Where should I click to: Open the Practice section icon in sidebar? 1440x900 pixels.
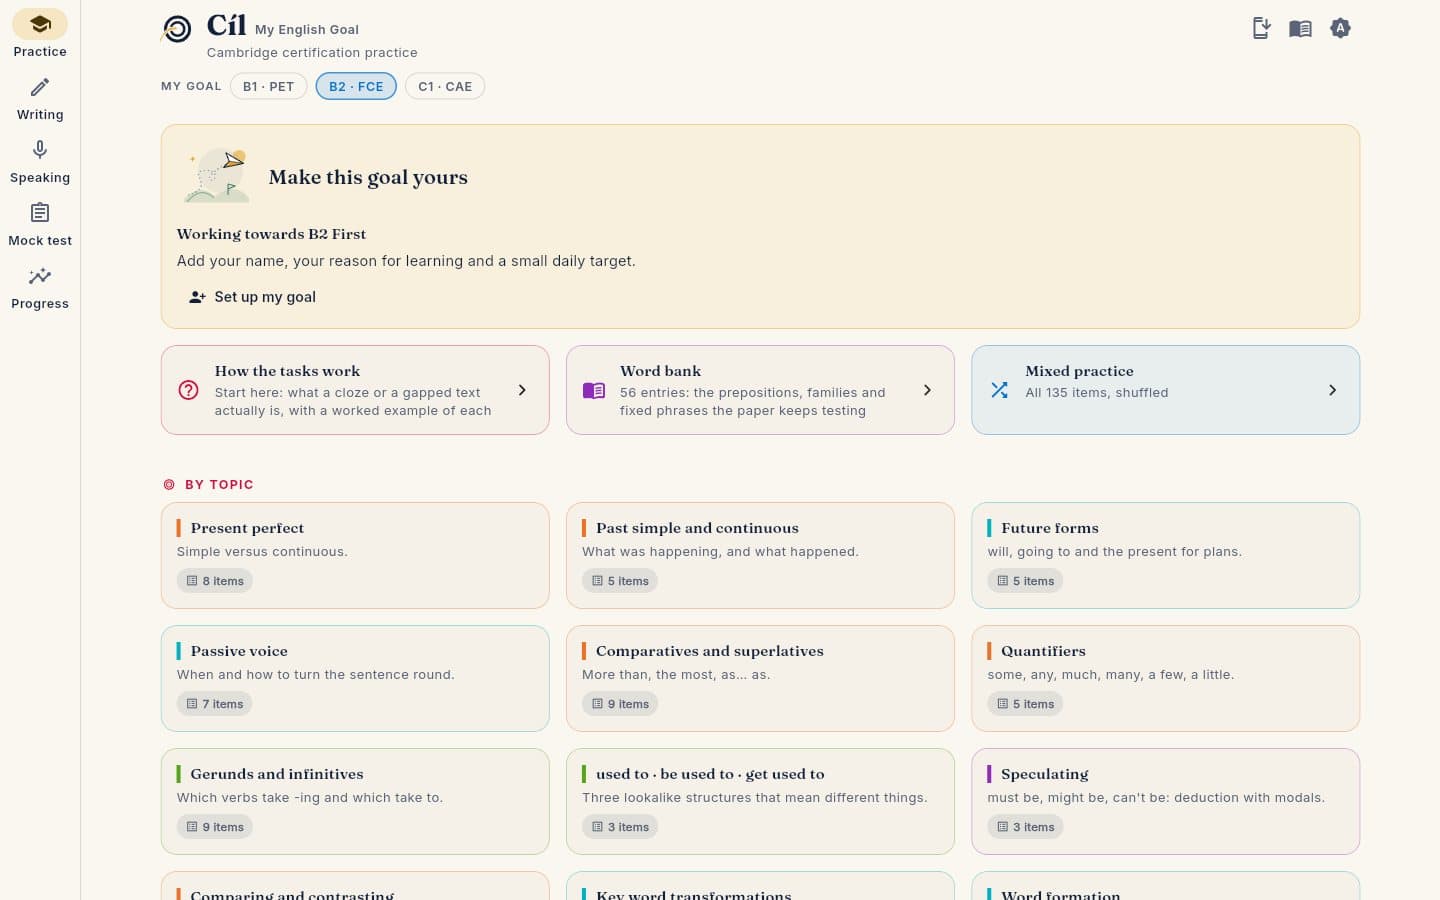pyautogui.click(x=40, y=24)
